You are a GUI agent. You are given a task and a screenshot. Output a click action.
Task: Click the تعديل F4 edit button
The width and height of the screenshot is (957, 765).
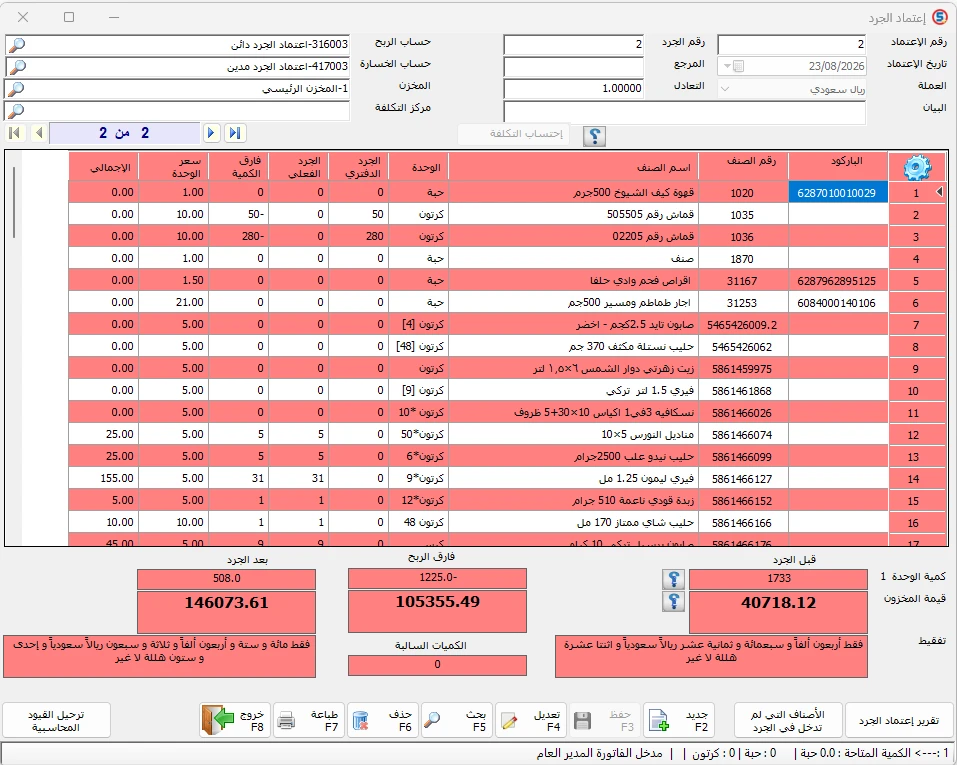pyautogui.click(x=531, y=720)
